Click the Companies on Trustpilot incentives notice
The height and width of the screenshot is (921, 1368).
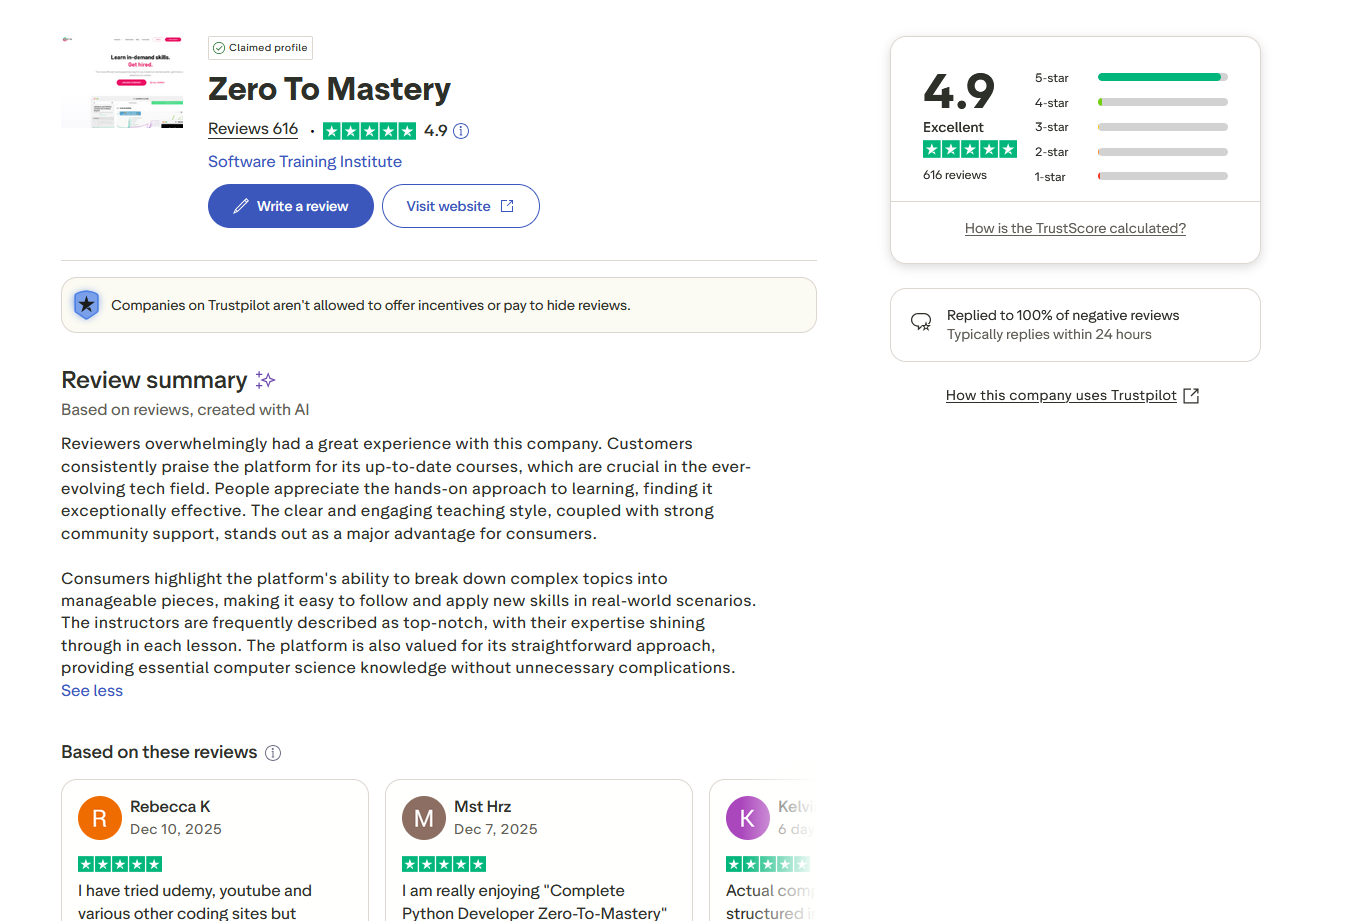pyautogui.click(x=439, y=305)
